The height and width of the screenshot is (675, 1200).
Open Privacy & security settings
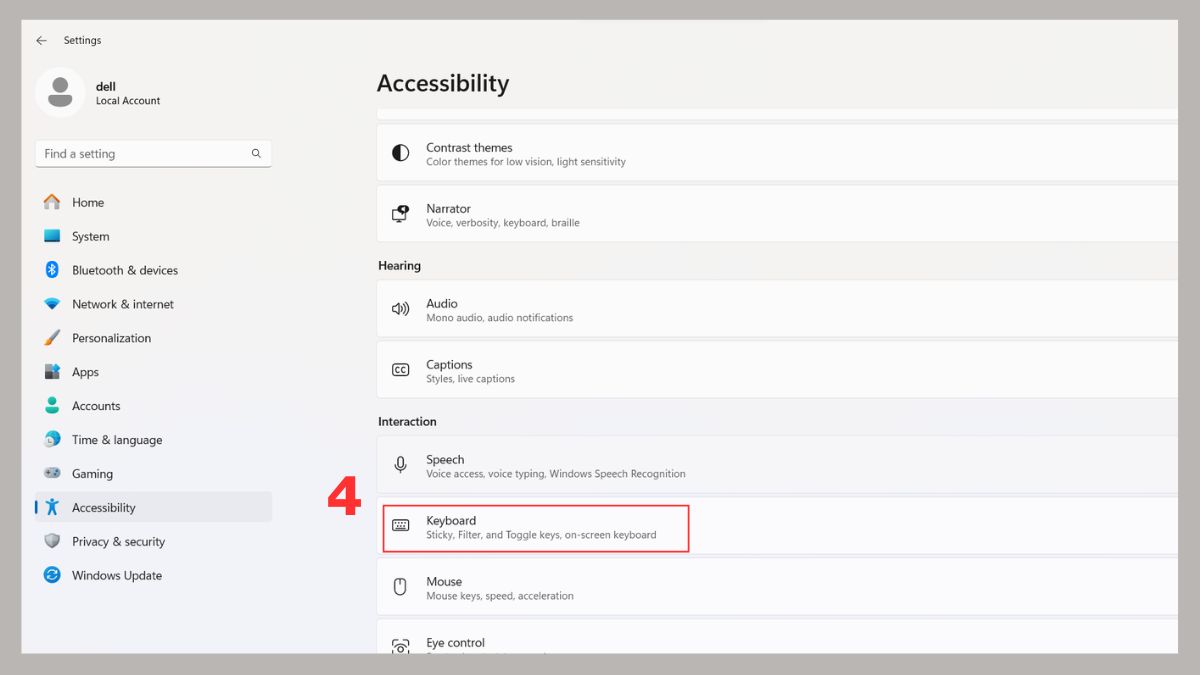point(153,541)
